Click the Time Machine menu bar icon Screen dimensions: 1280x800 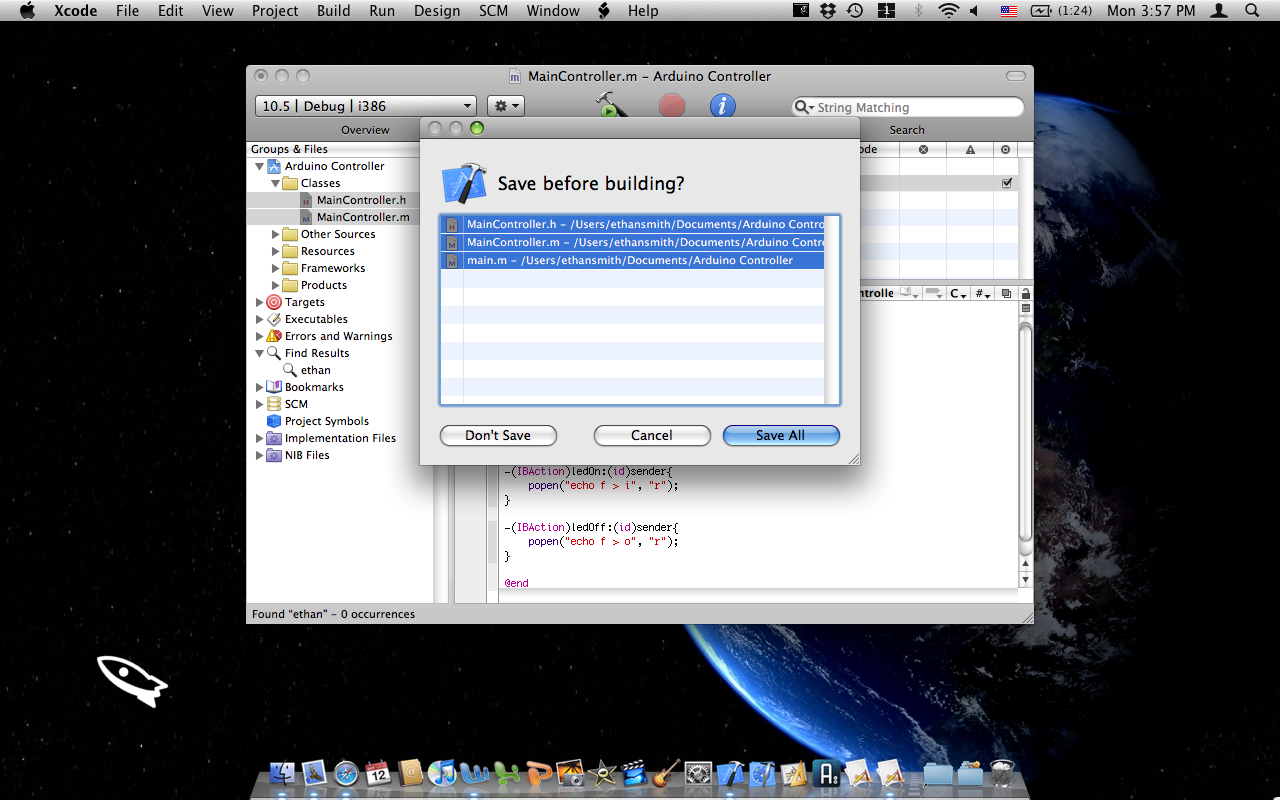coord(855,11)
